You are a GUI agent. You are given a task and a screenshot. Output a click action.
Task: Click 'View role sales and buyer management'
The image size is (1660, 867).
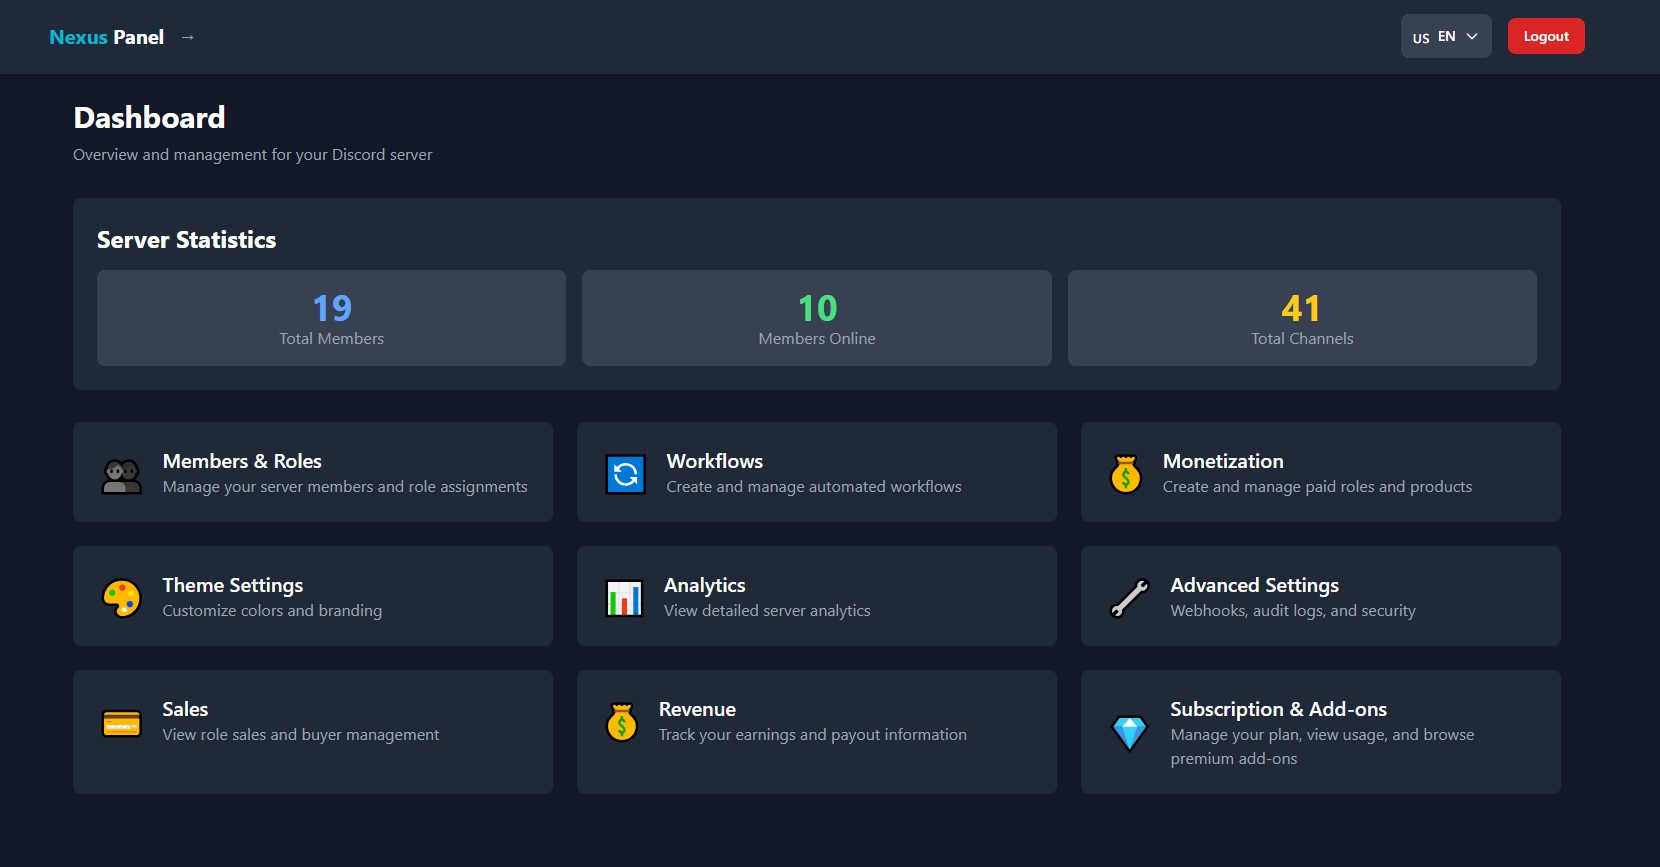[x=301, y=735]
